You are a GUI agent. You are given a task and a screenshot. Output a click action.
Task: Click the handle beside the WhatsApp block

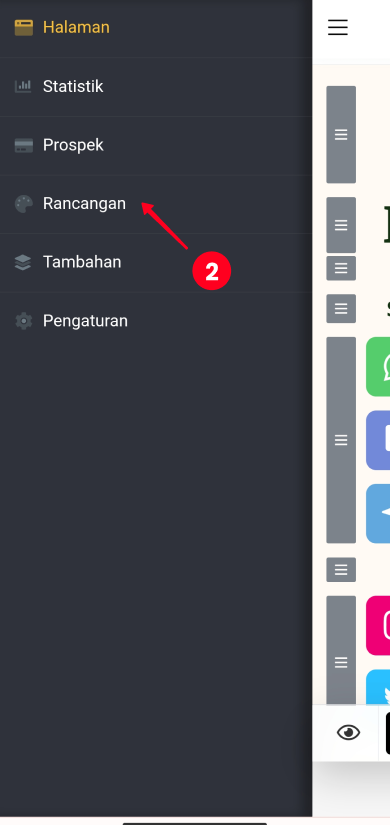[x=341, y=440]
